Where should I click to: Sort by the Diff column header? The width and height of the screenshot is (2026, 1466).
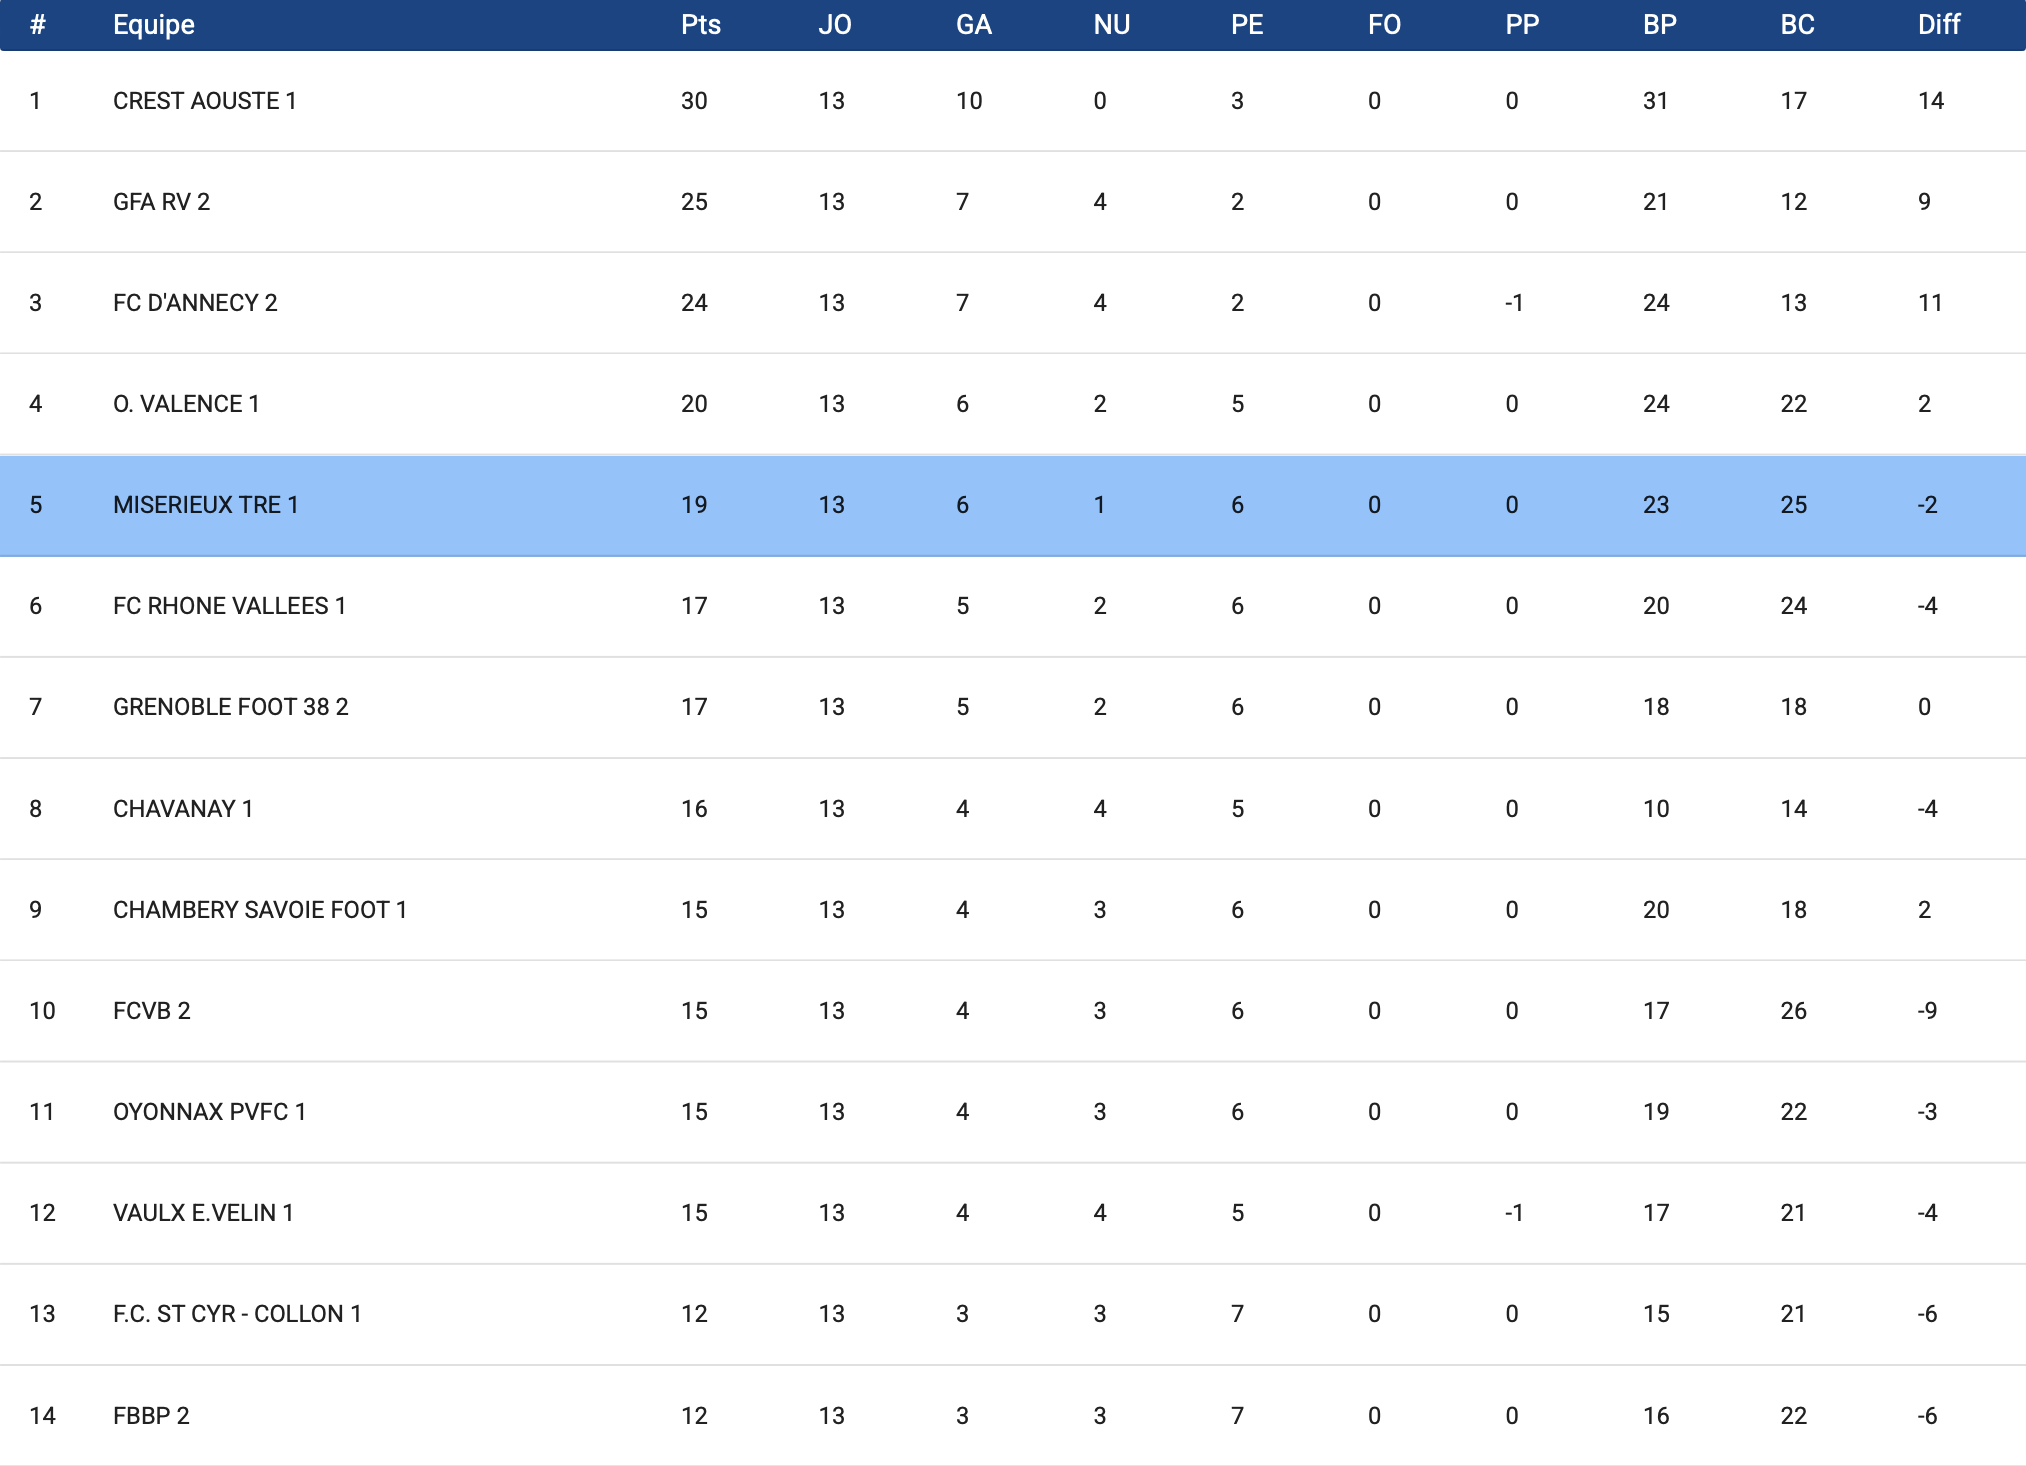(1938, 25)
